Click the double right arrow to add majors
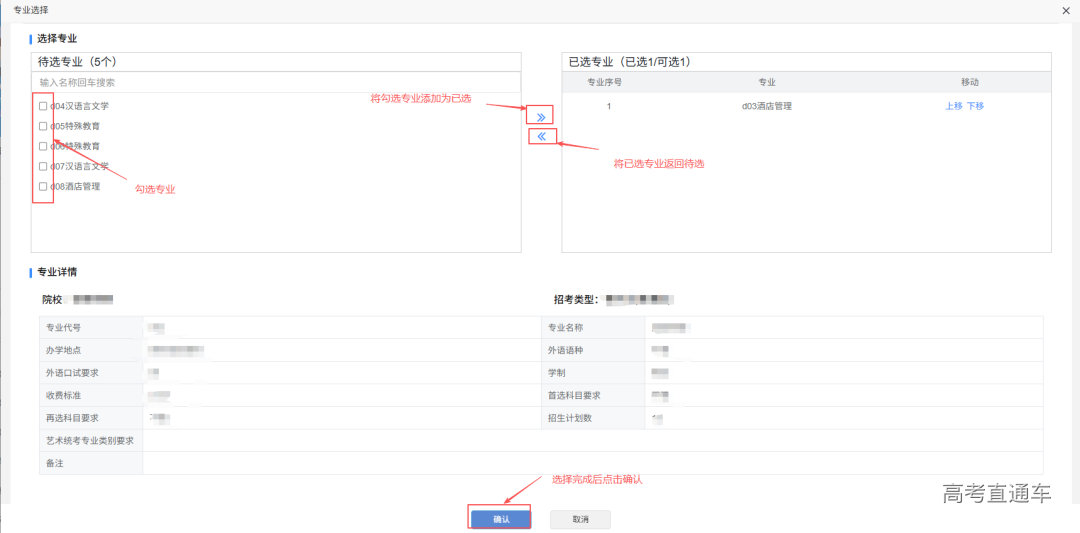The image size is (1080, 533). pos(541,117)
